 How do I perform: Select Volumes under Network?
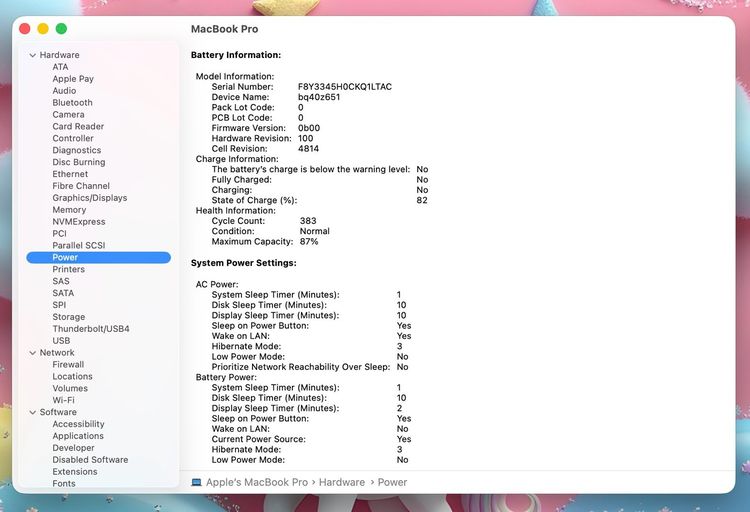coord(70,389)
